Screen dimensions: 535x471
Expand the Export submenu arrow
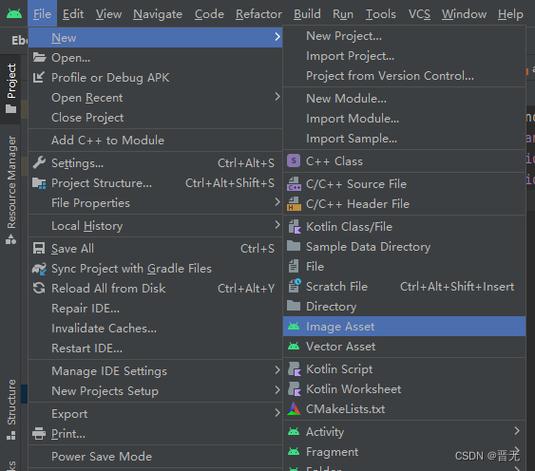tap(277, 413)
